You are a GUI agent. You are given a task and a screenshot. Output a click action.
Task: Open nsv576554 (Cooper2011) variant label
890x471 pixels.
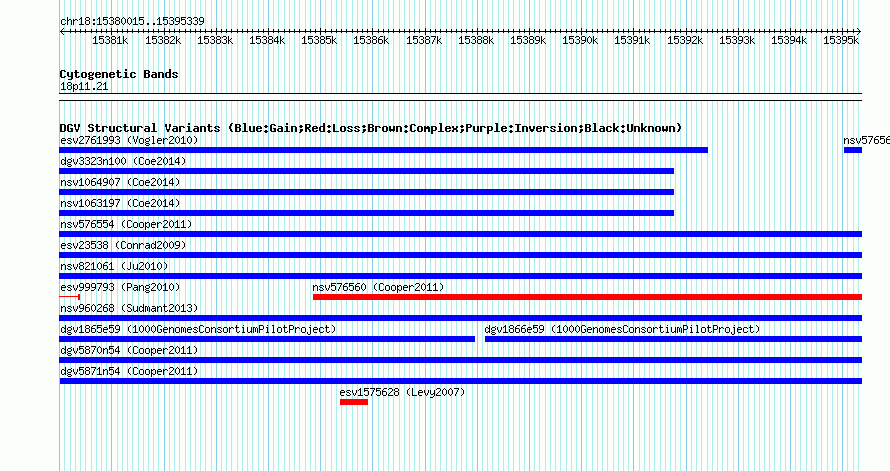126,224
